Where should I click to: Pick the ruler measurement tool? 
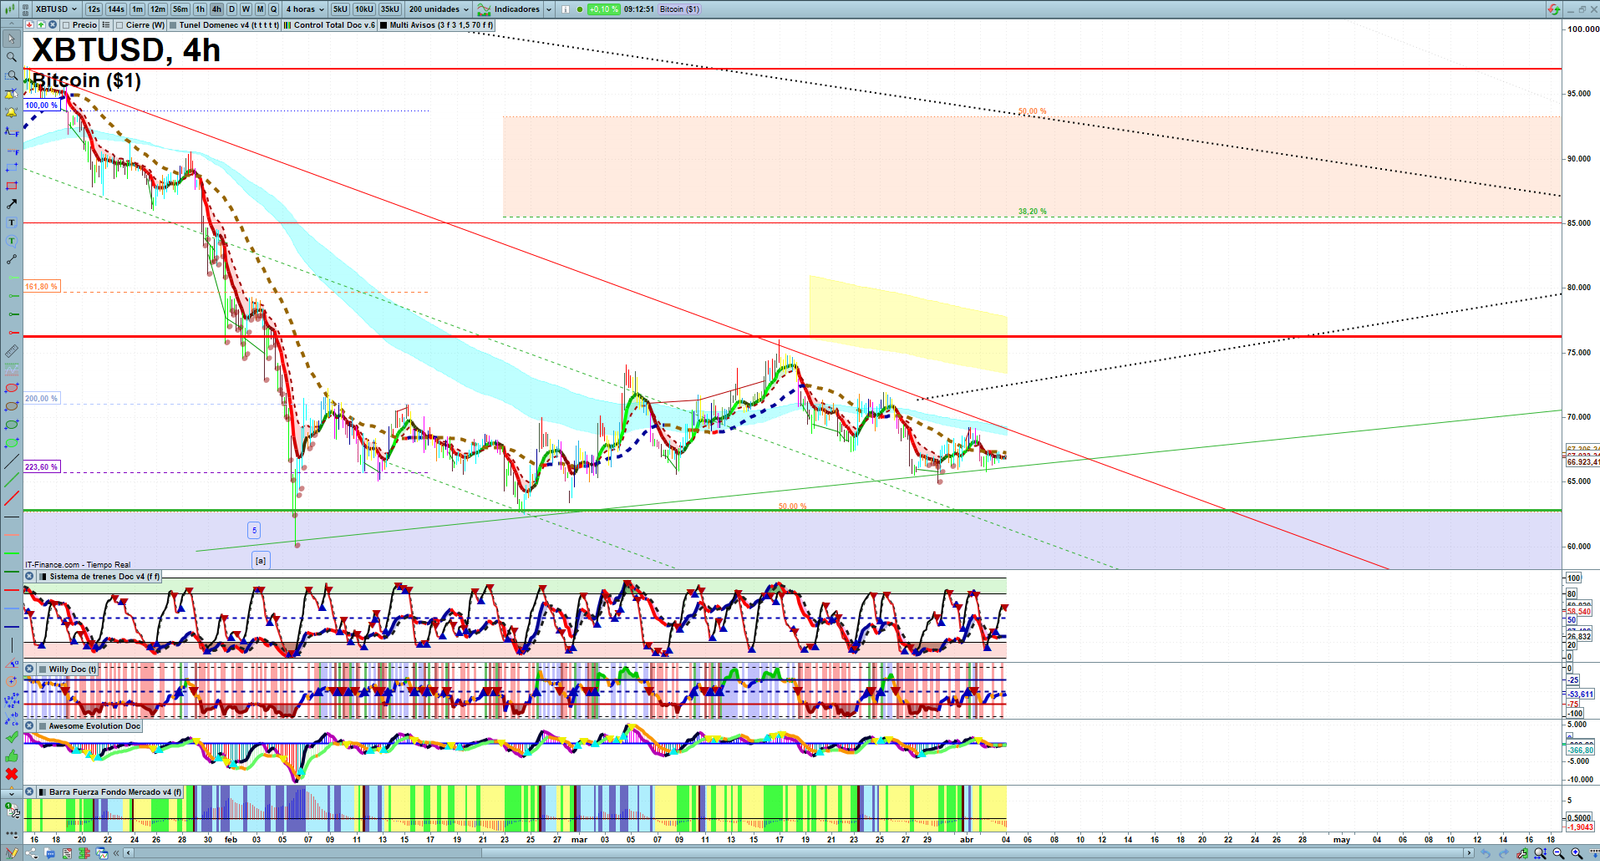coord(11,351)
